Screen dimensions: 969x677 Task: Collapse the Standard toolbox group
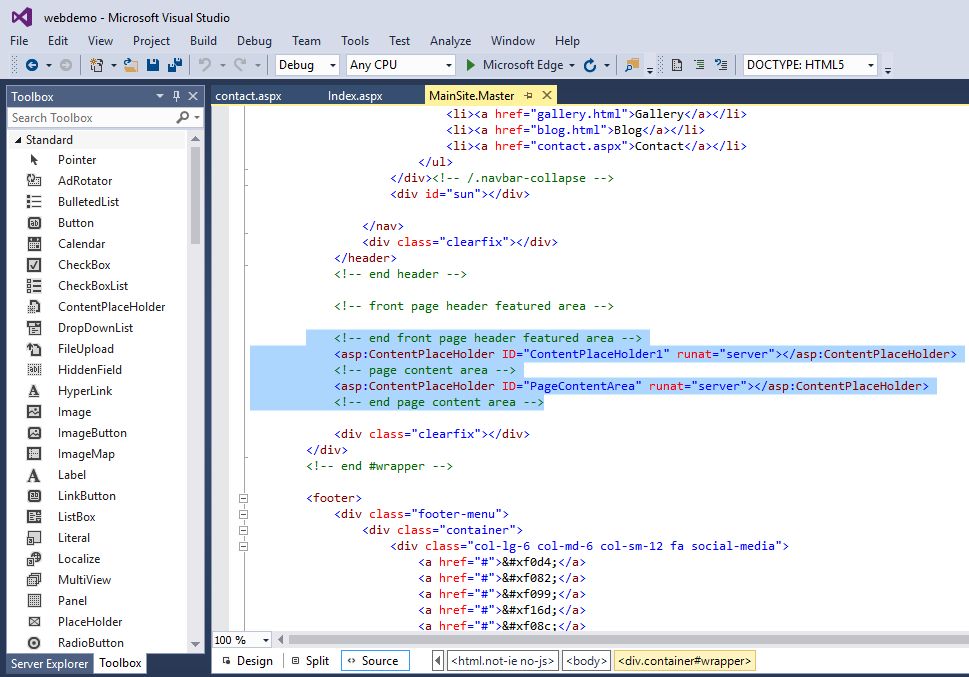(x=18, y=140)
